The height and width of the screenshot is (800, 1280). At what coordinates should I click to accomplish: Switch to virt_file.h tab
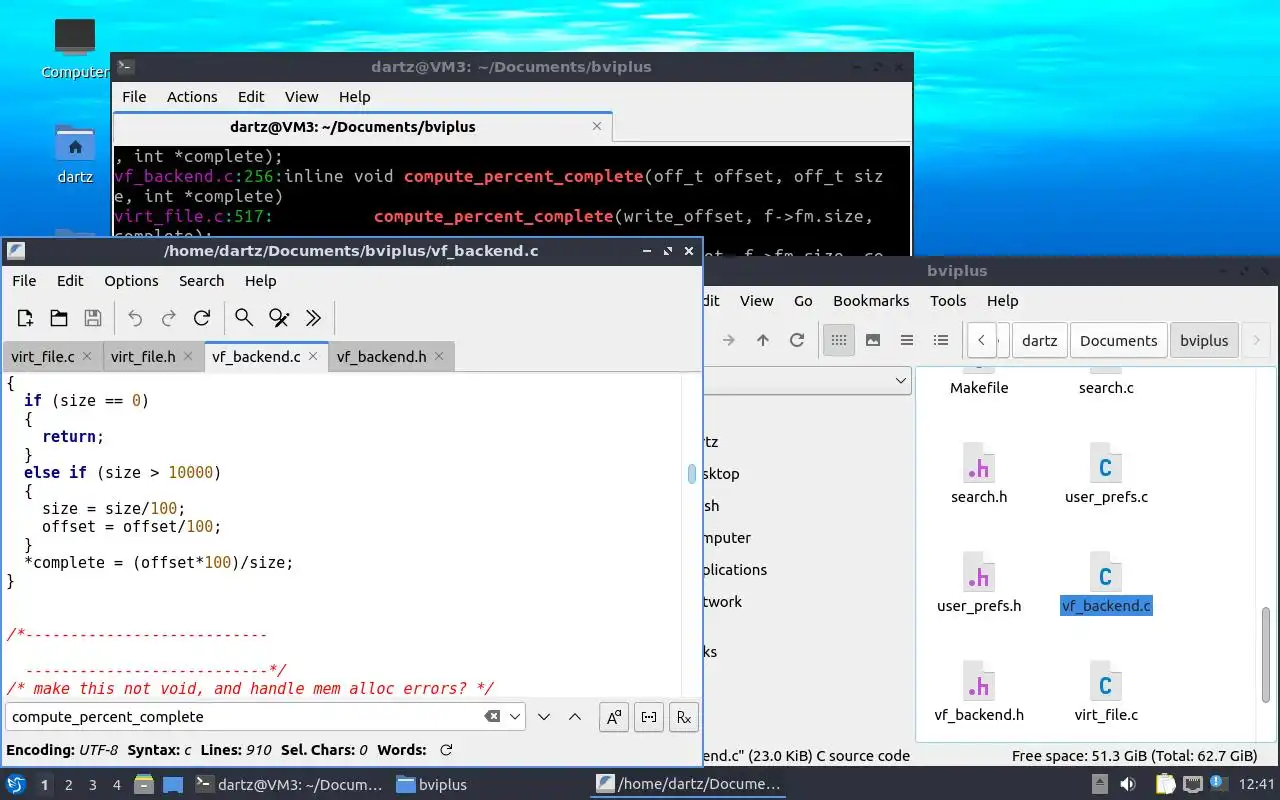pyautogui.click(x=143, y=357)
